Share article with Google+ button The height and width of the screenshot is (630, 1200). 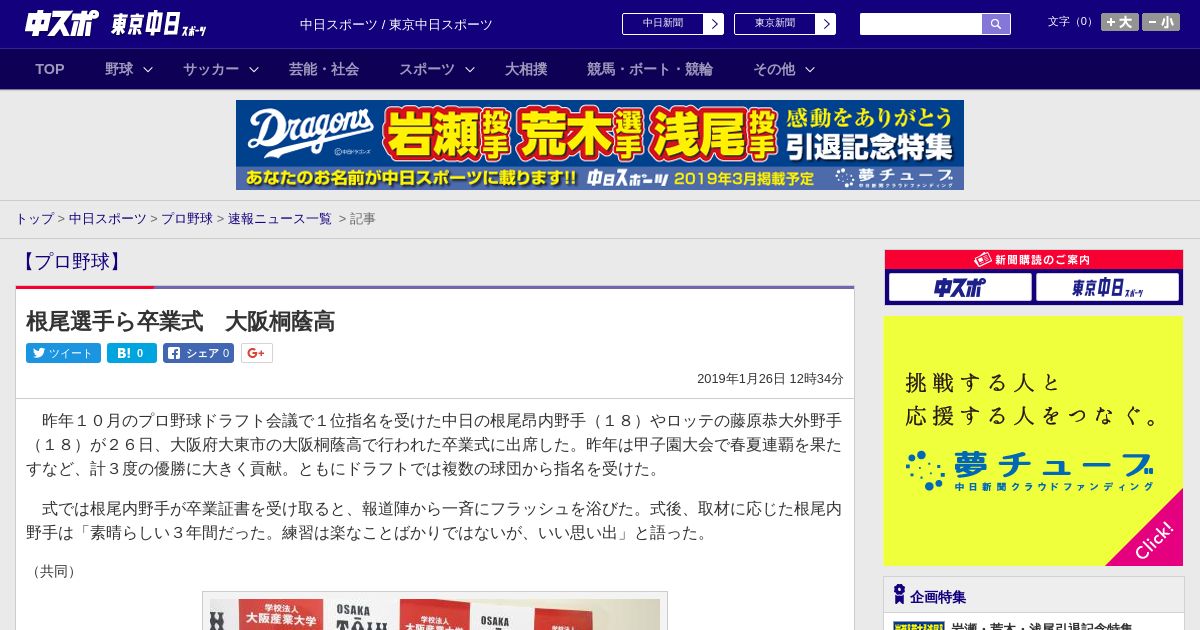point(256,353)
